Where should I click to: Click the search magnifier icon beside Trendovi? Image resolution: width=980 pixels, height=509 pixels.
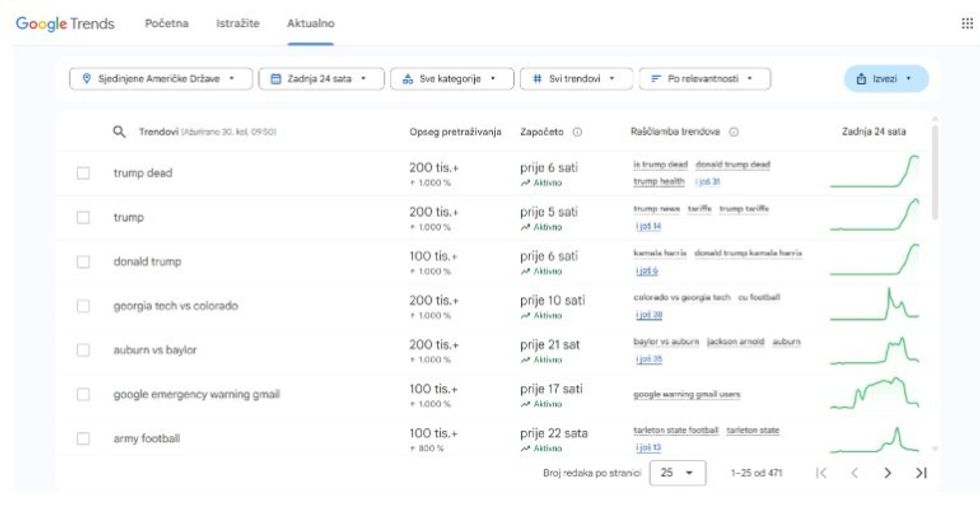119,131
